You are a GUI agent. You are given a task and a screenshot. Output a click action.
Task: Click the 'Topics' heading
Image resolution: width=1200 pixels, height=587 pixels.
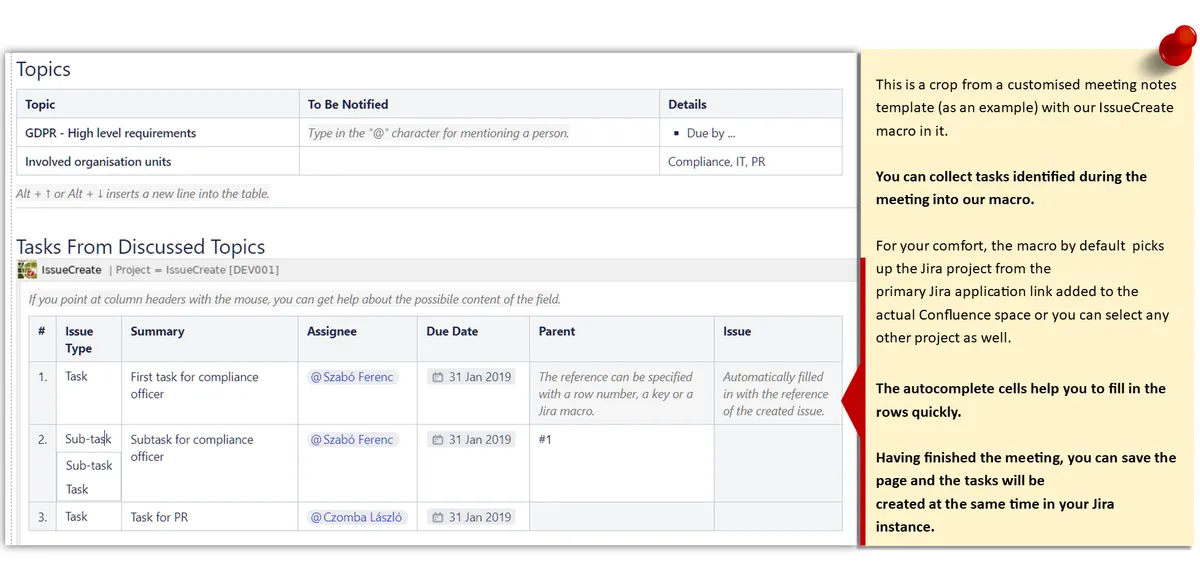[43, 70]
